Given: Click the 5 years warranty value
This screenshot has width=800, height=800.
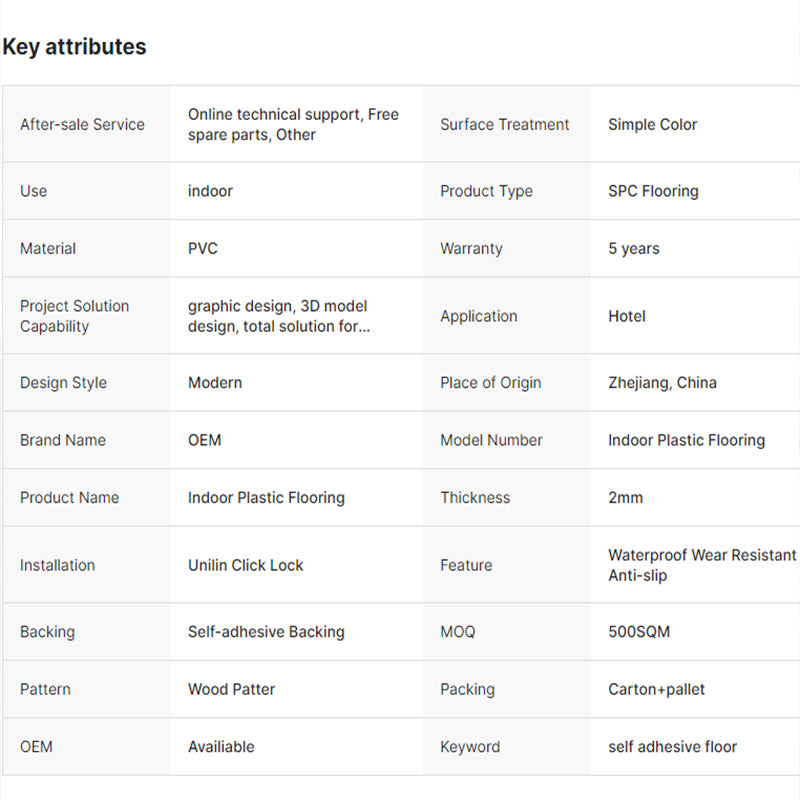Looking at the screenshot, I should tap(634, 249).
